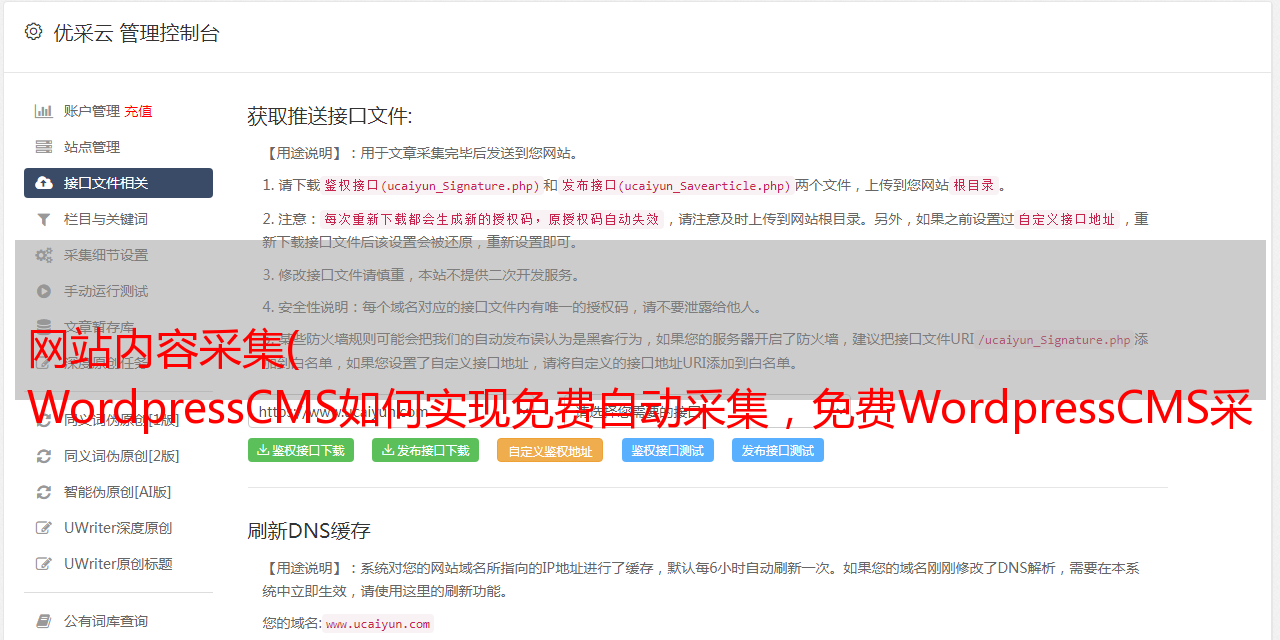This screenshot has width=1280, height=640.
Task: Click the bar chart icon for 账户管理
Action: (44, 111)
